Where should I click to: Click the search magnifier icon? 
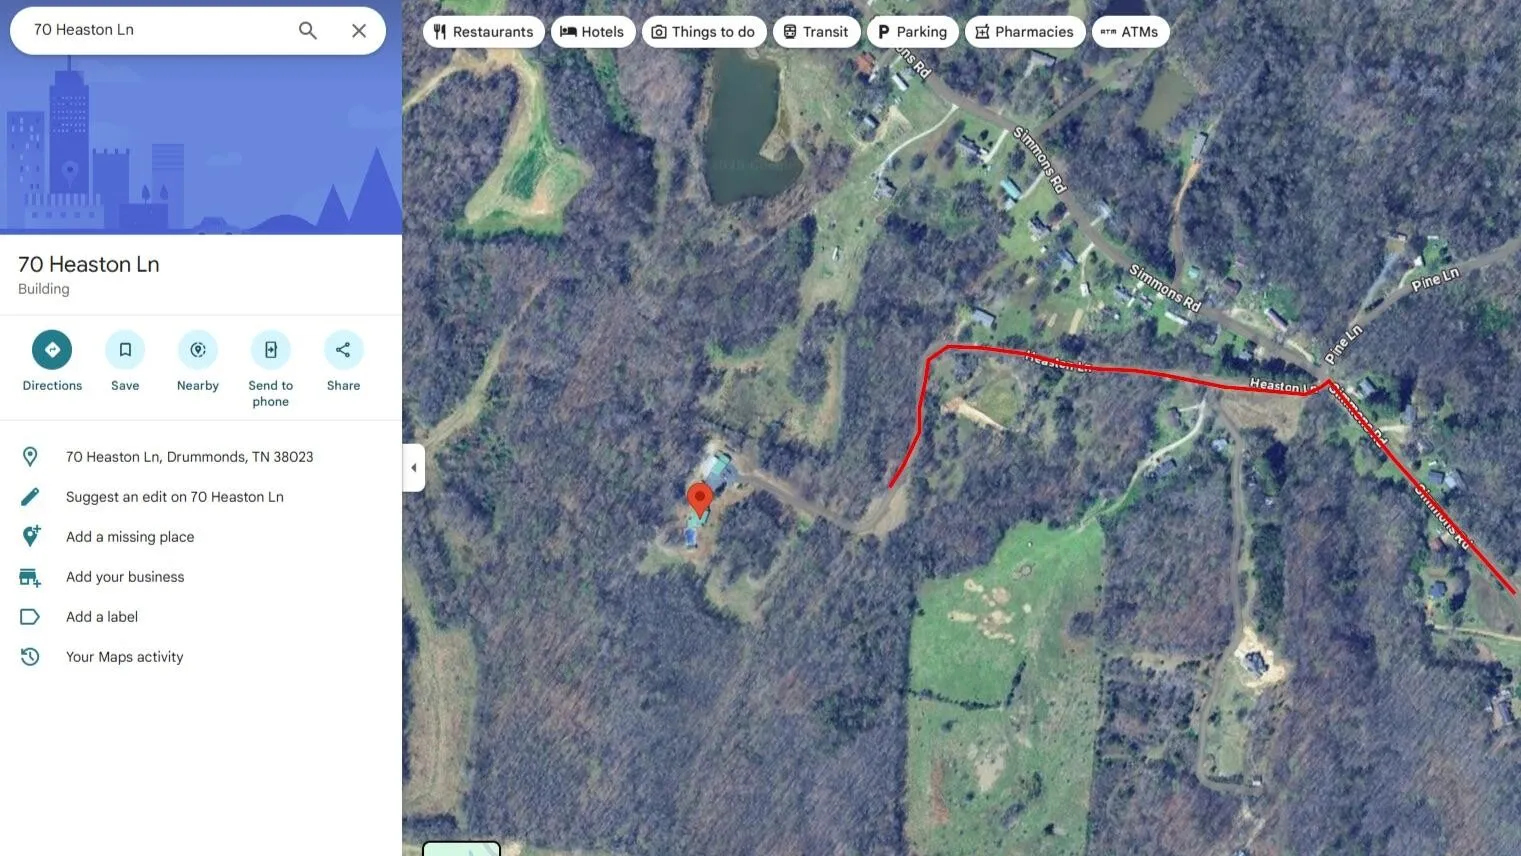pos(308,31)
